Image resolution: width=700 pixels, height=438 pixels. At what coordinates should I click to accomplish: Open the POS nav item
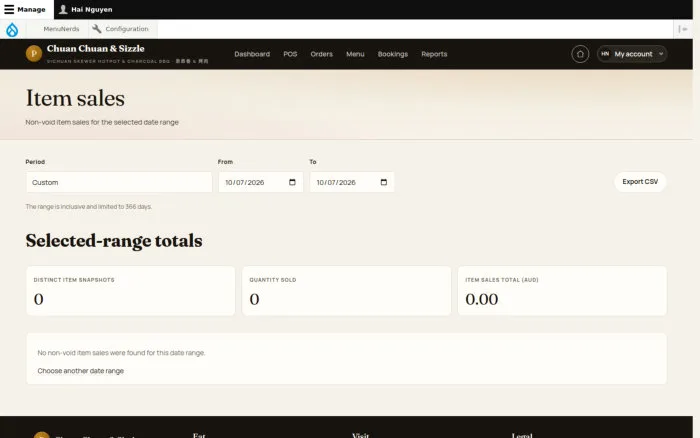point(290,54)
